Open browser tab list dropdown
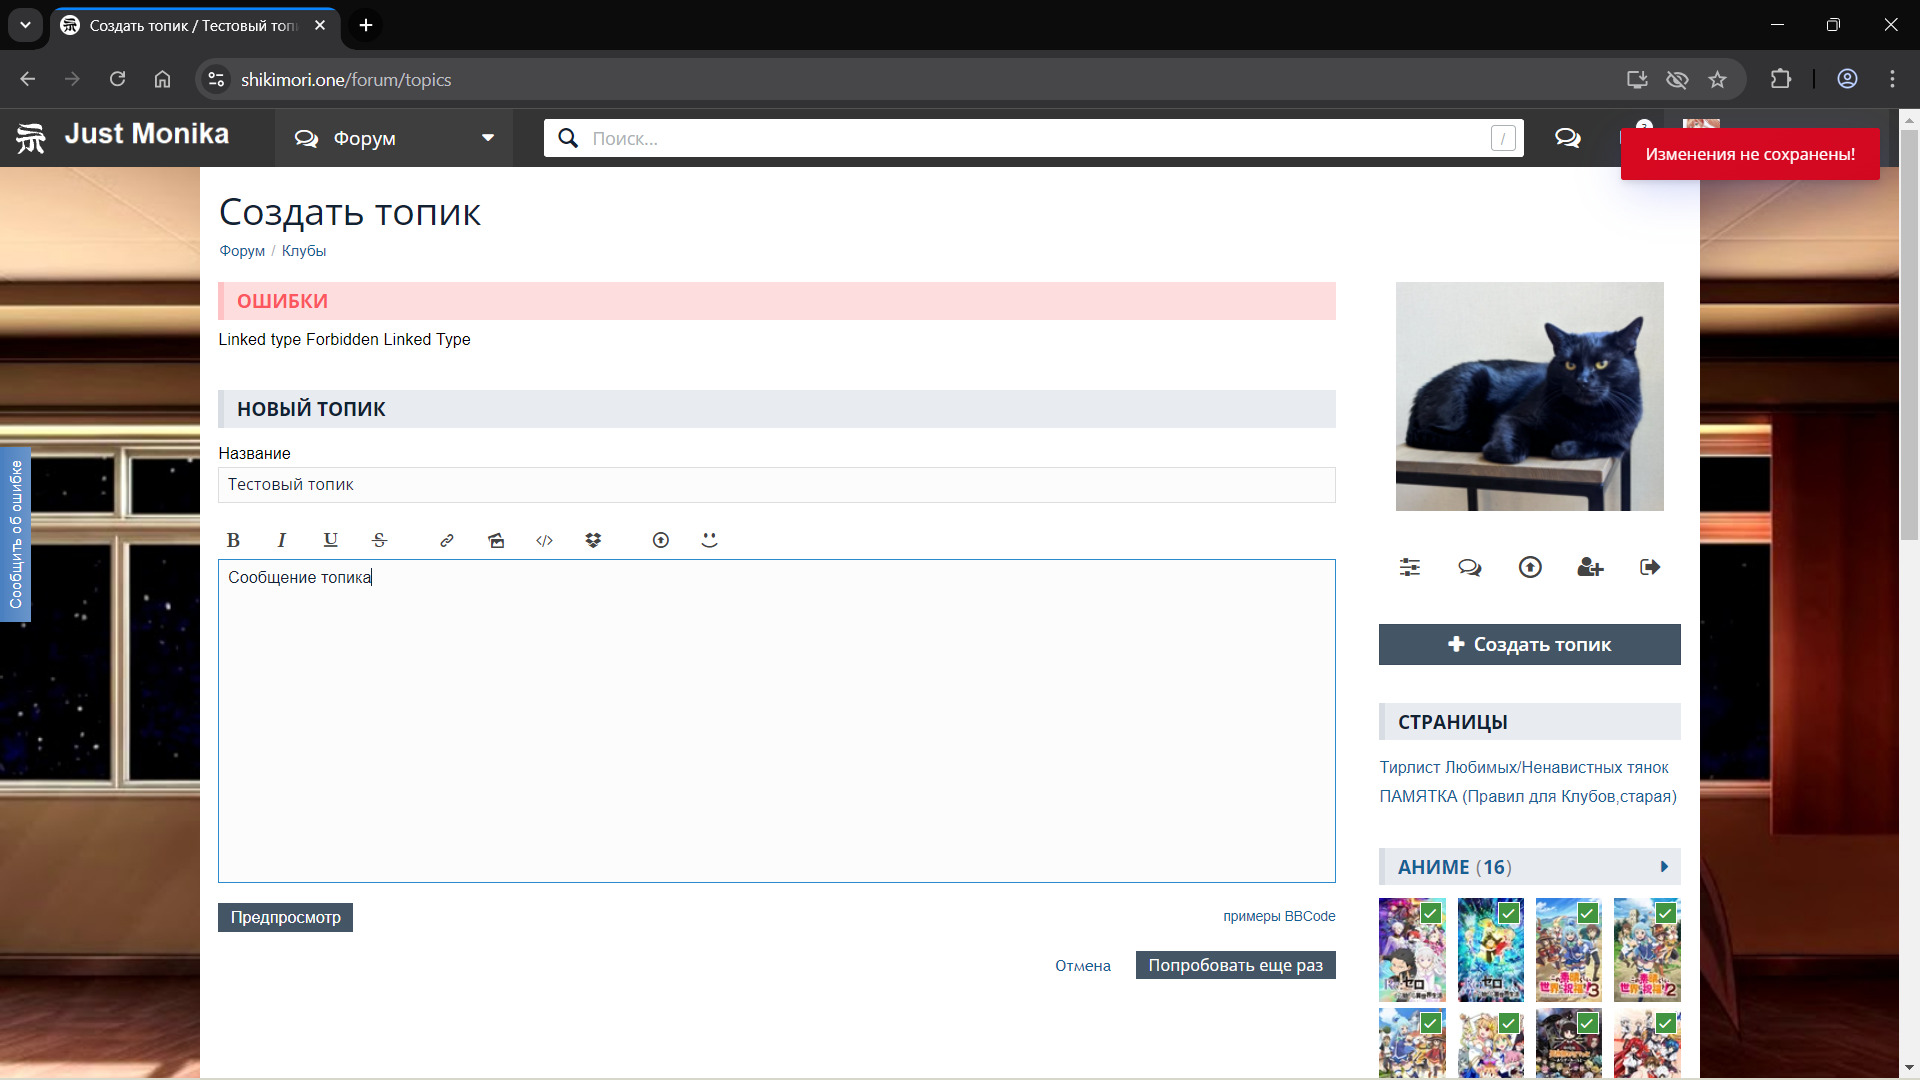Viewport: 1920px width, 1080px height. [25, 25]
